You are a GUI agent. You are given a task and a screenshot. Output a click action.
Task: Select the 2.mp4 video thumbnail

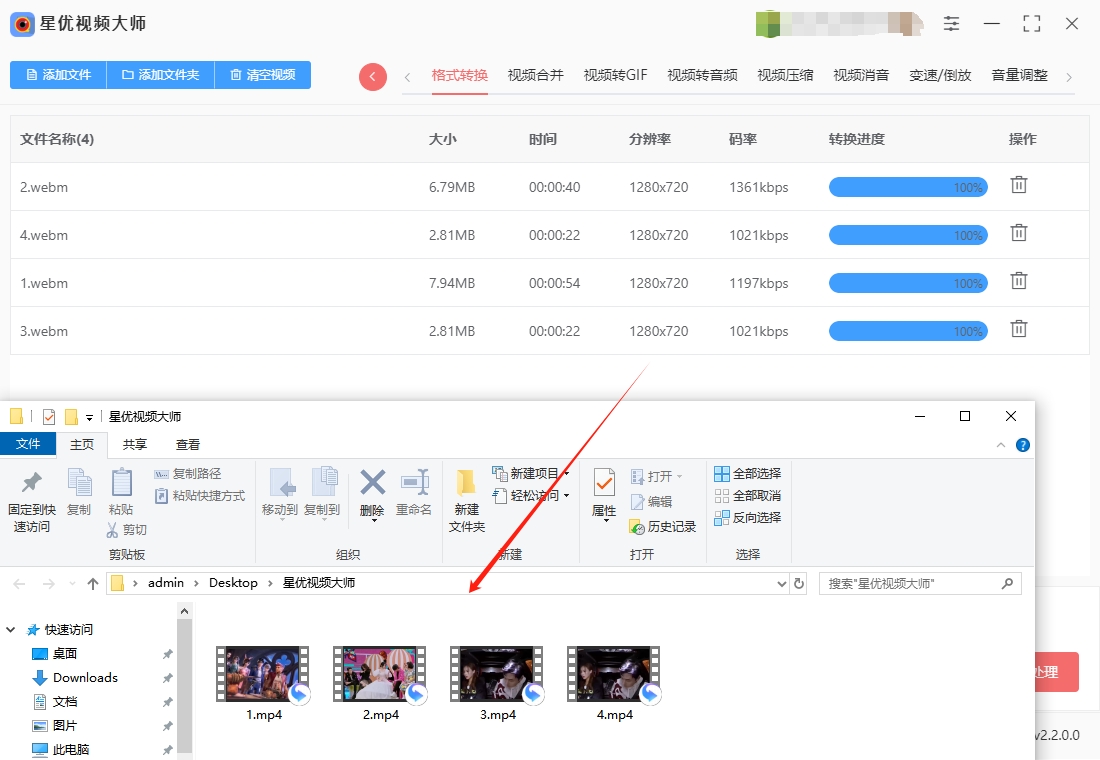380,674
